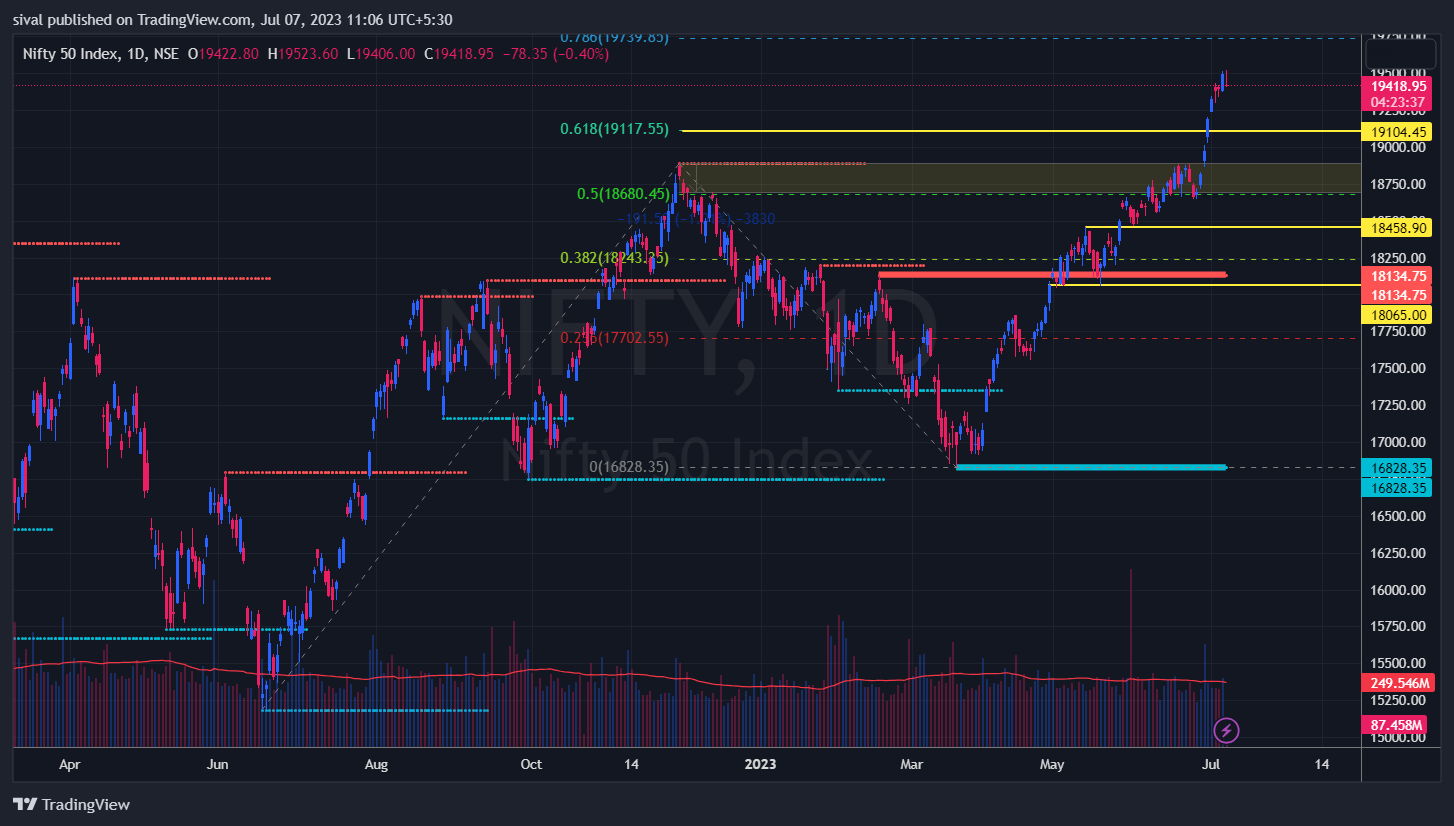This screenshot has height=826, width=1454.
Task: Click the 16000.00 price axis label
Action: coord(1397,590)
